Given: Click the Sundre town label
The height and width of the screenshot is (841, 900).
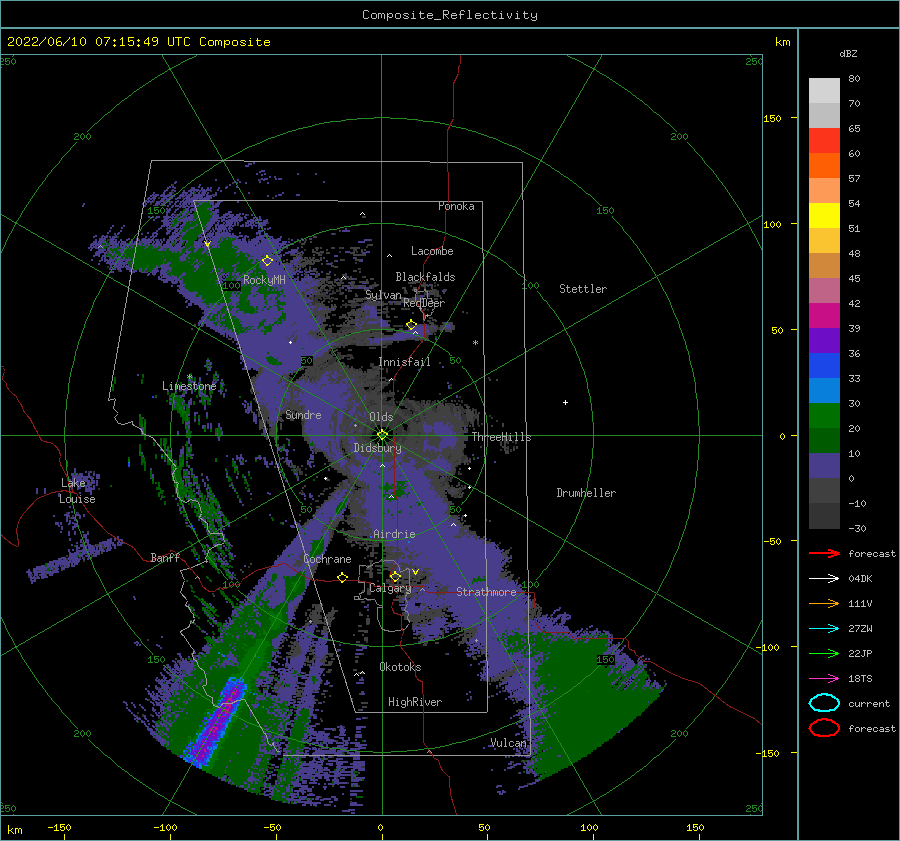Looking at the screenshot, I should 303,414.
